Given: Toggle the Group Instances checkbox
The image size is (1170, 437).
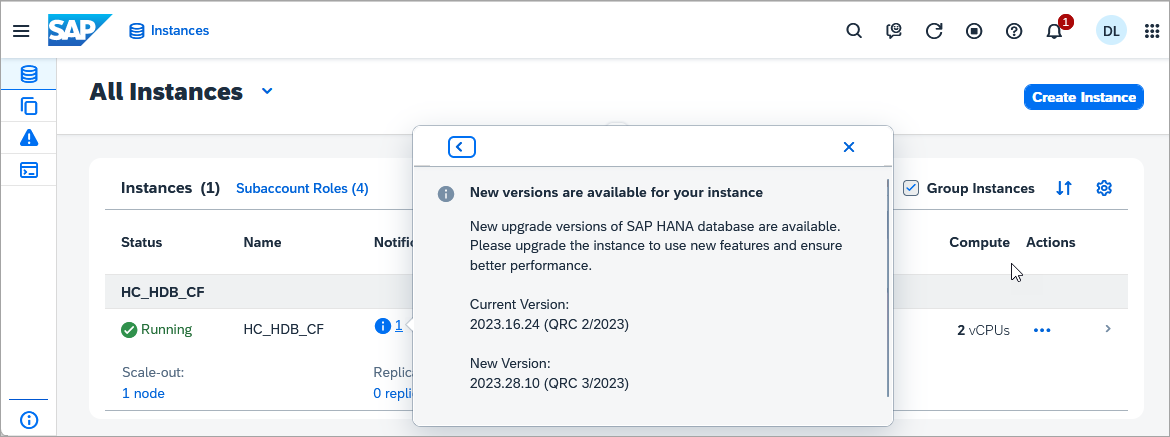Looking at the screenshot, I should 911,188.
